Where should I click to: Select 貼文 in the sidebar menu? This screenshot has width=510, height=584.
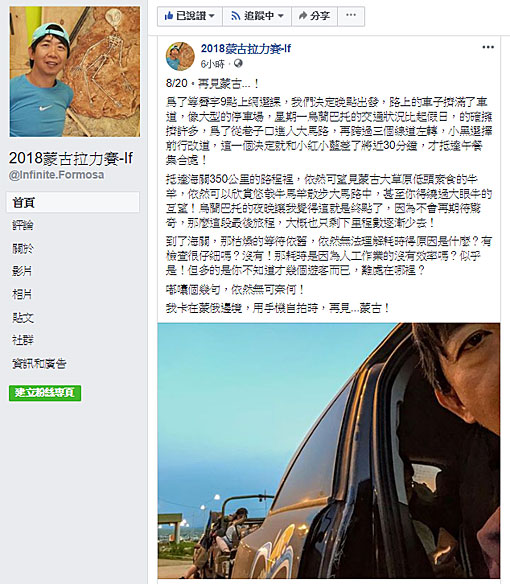coord(23,318)
